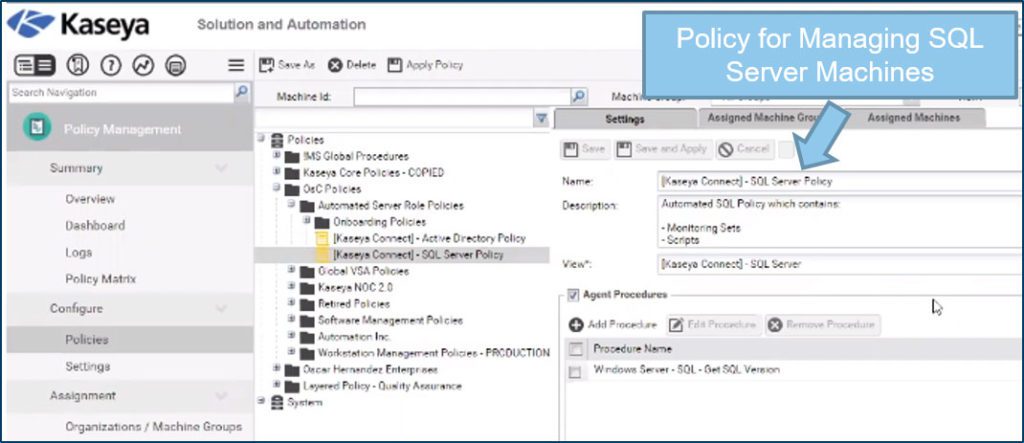Open the bookmarks icon in navigation bar

pyautogui.click(x=78, y=65)
